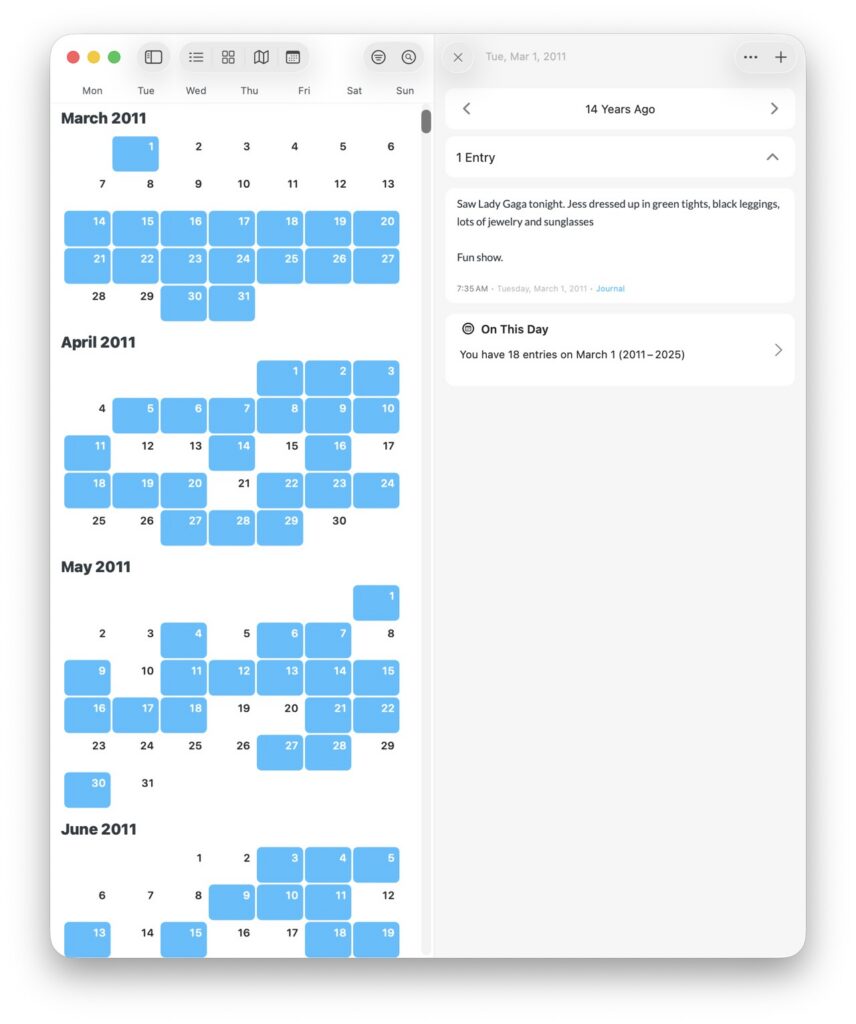Go to previous year's entry
The height and width of the screenshot is (1024, 856).
(x=467, y=109)
